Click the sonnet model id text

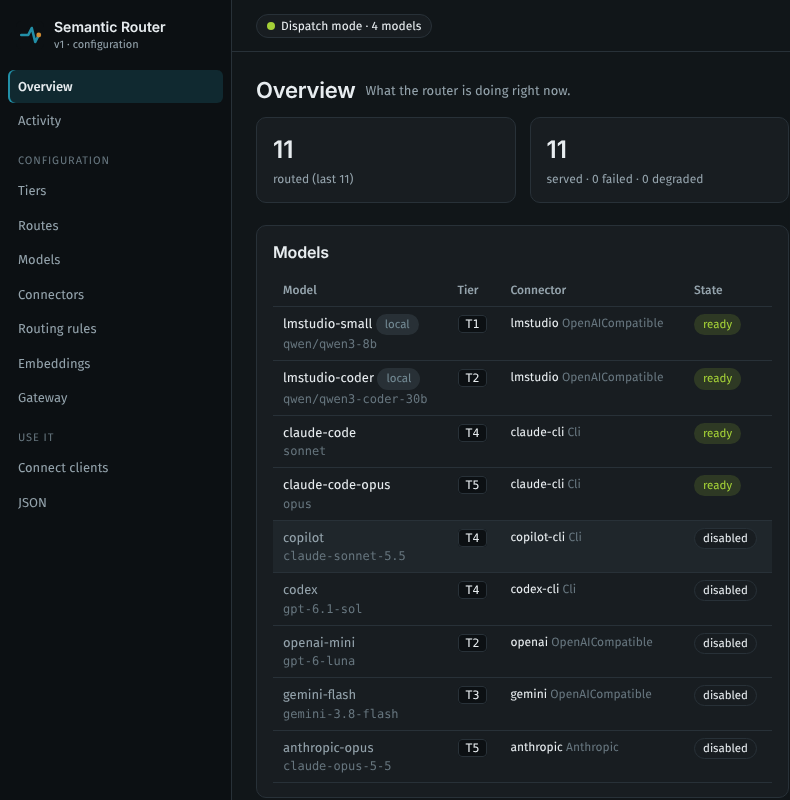coord(304,451)
